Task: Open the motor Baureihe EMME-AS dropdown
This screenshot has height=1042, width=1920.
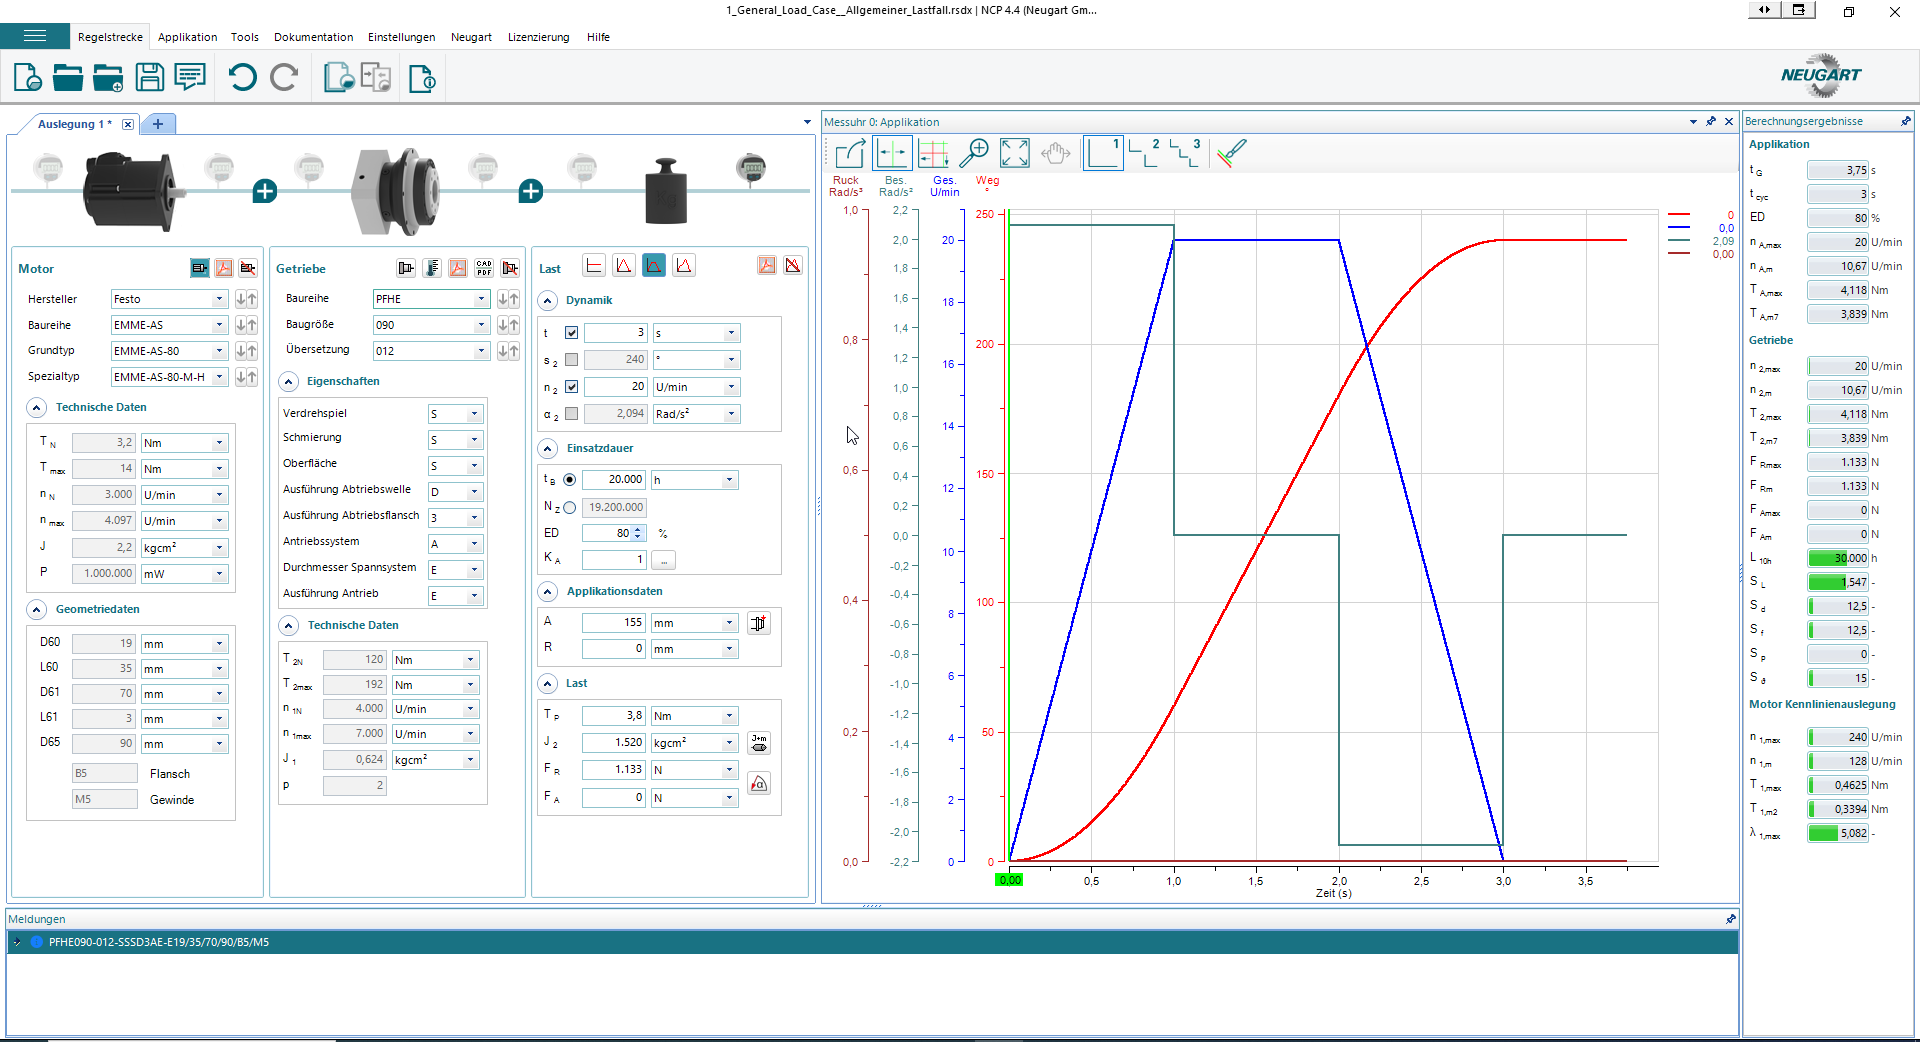Action: tap(169, 325)
